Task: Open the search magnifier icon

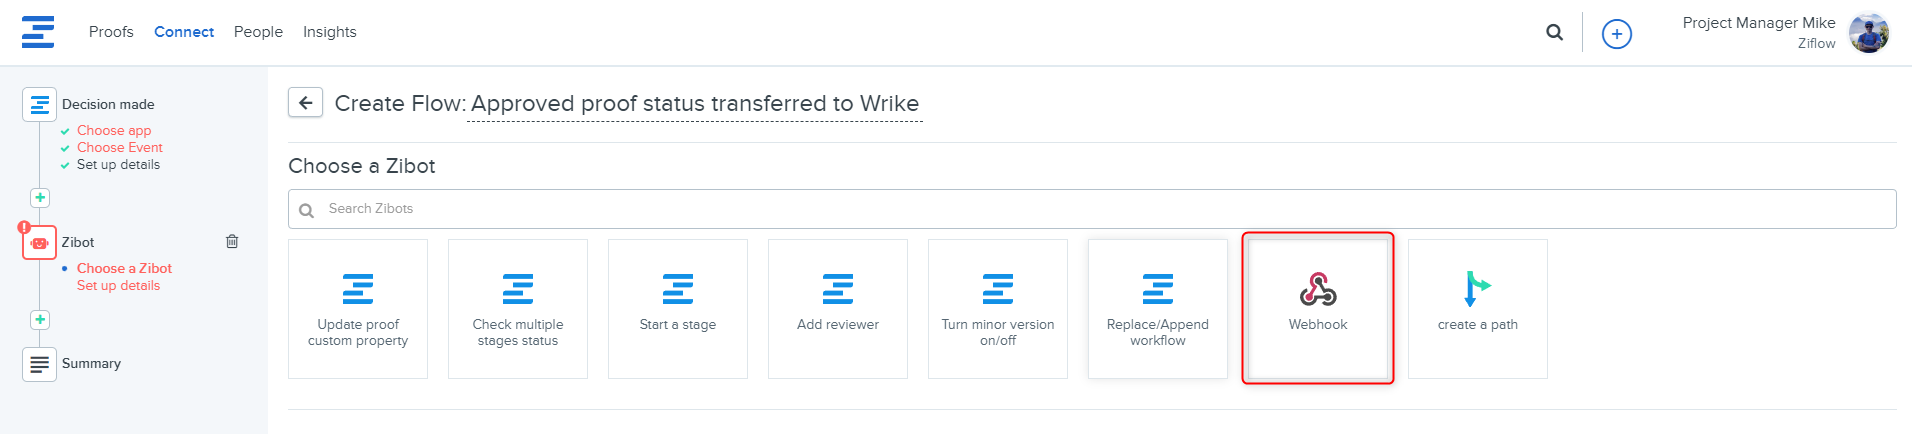Action: click(x=1554, y=32)
